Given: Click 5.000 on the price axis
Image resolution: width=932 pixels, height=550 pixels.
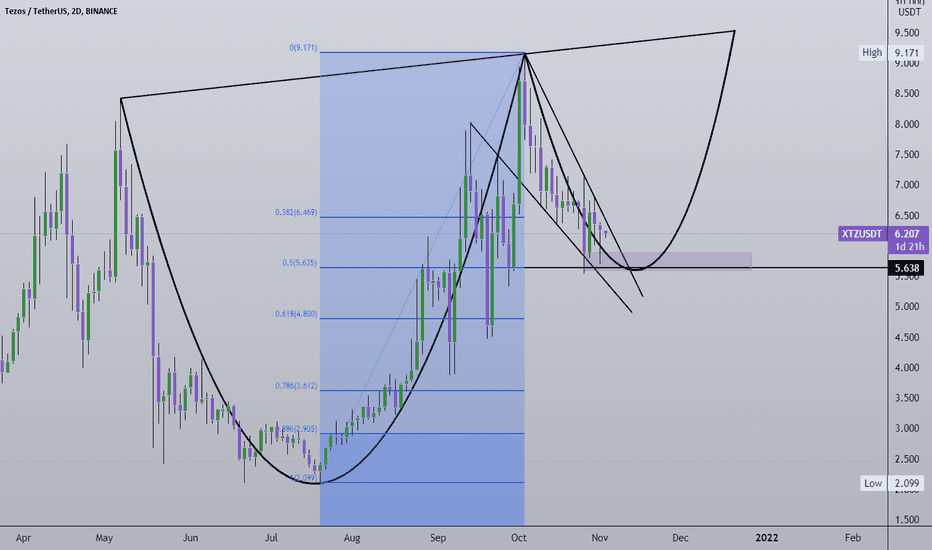Looking at the screenshot, I should pyautogui.click(x=907, y=307).
